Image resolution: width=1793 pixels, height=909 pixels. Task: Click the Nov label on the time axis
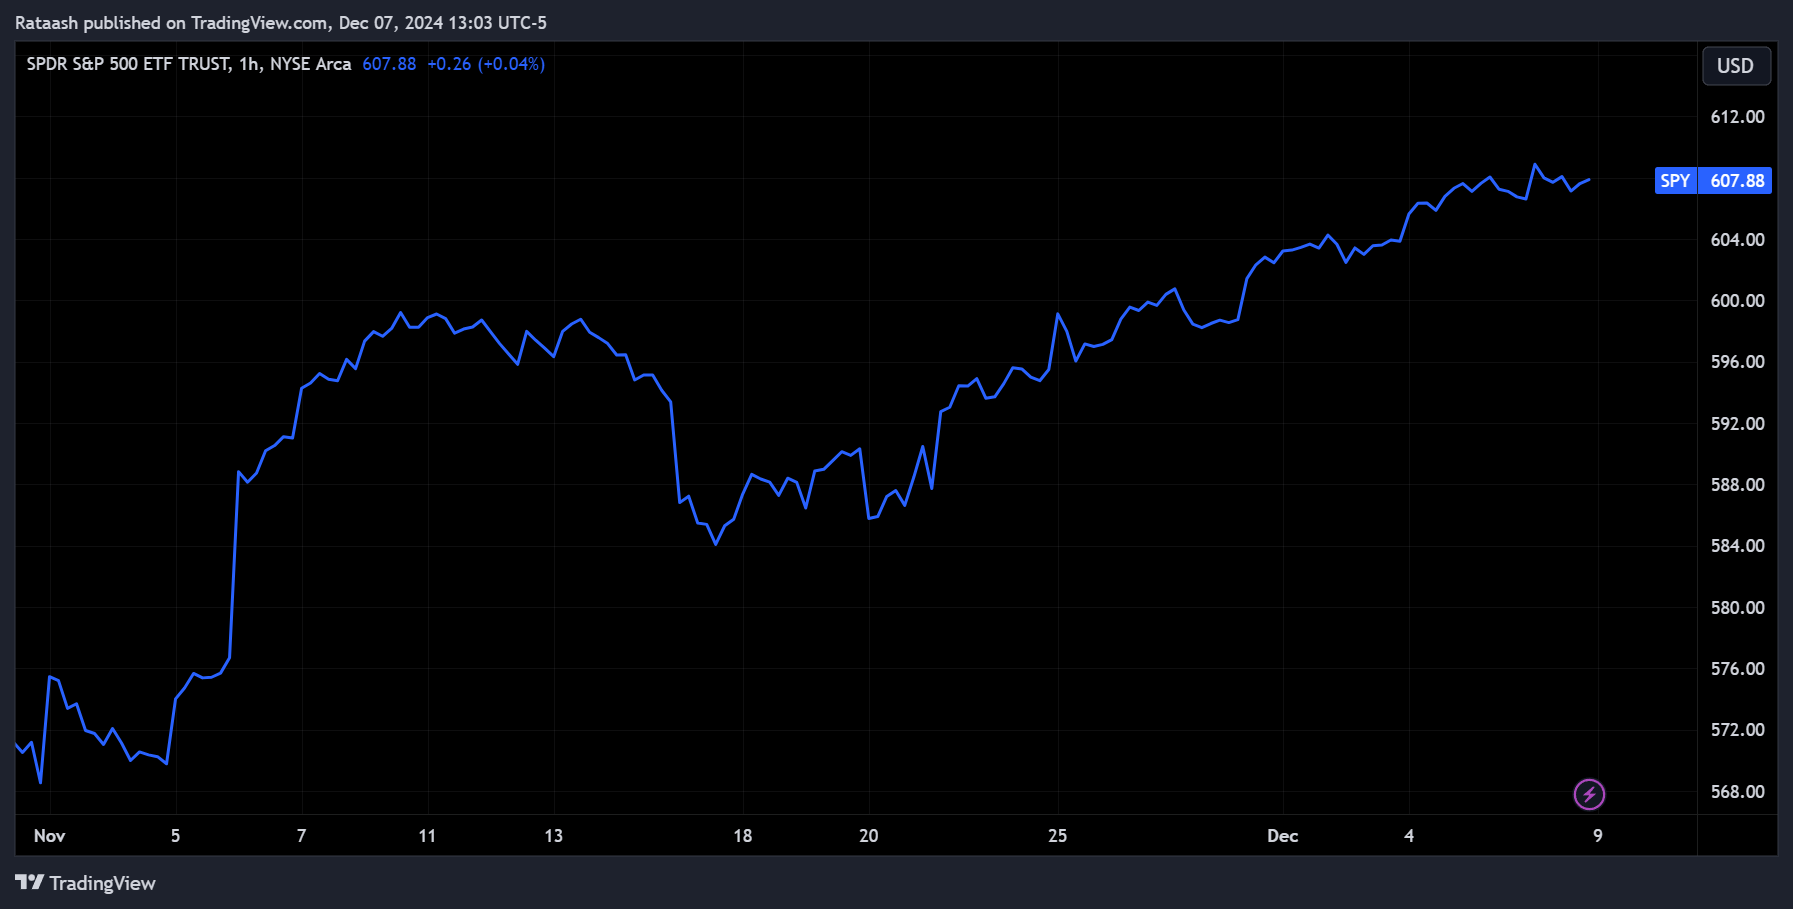[x=49, y=836]
